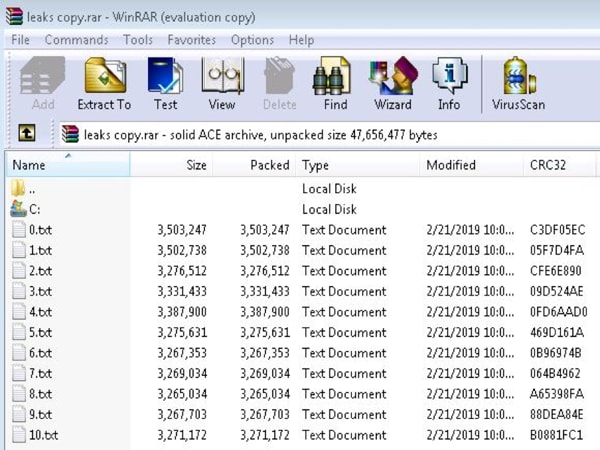Image resolution: width=600 pixels, height=450 pixels.
Task: Open the Commands menu
Action: click(x=77, y=40)
